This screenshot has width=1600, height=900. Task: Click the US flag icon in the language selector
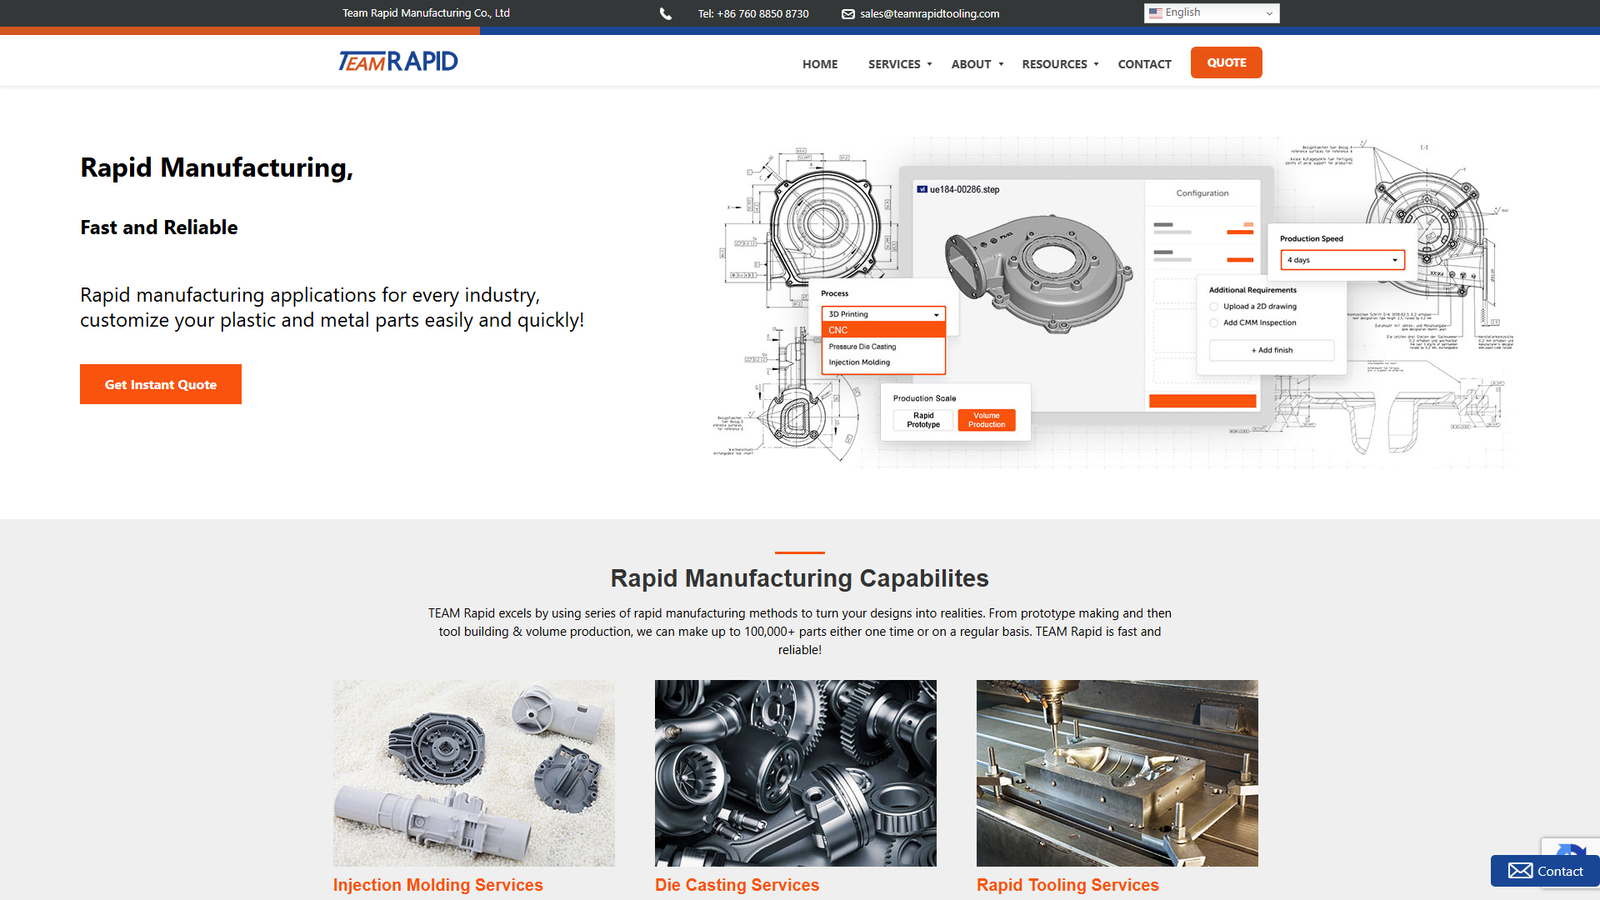(1156, 12)
